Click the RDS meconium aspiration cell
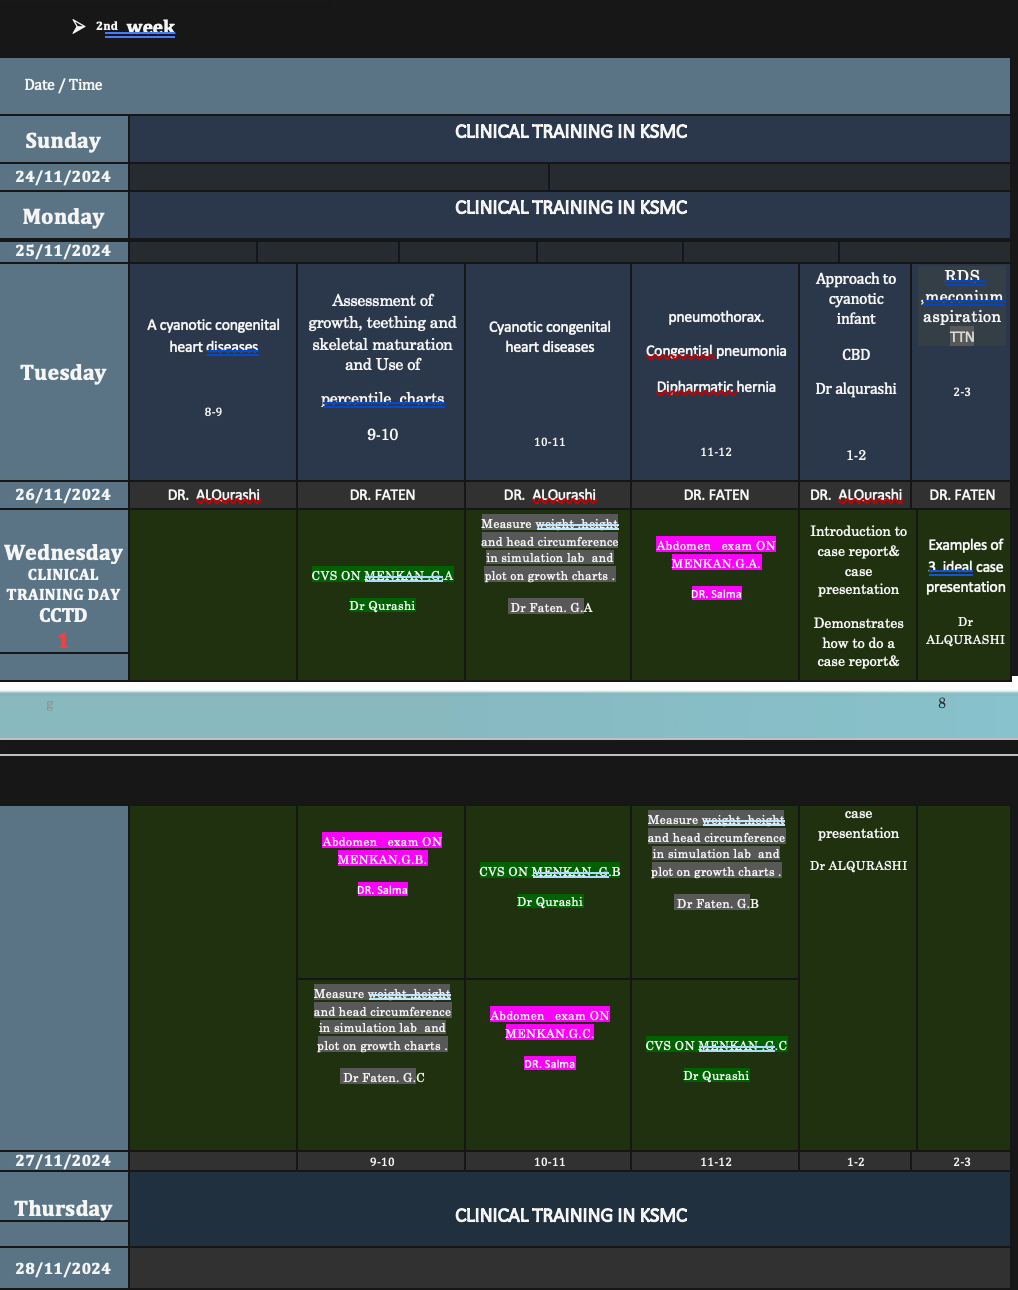Image resolution: width=1018 pixels, height=1290 pixels. 961,306
